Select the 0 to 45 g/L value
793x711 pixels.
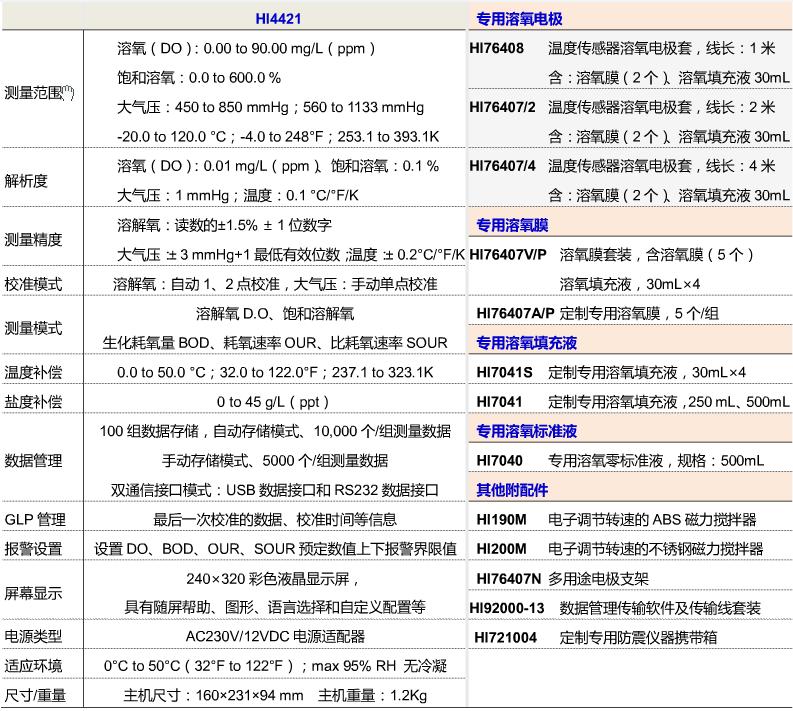[x=273, y=402]
